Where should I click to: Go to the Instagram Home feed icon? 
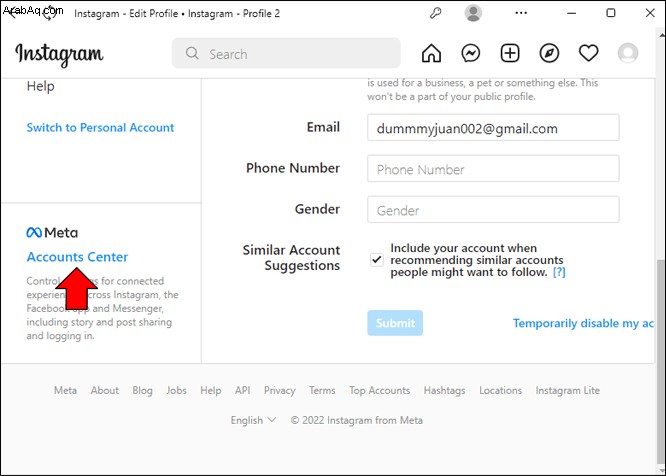431,54
